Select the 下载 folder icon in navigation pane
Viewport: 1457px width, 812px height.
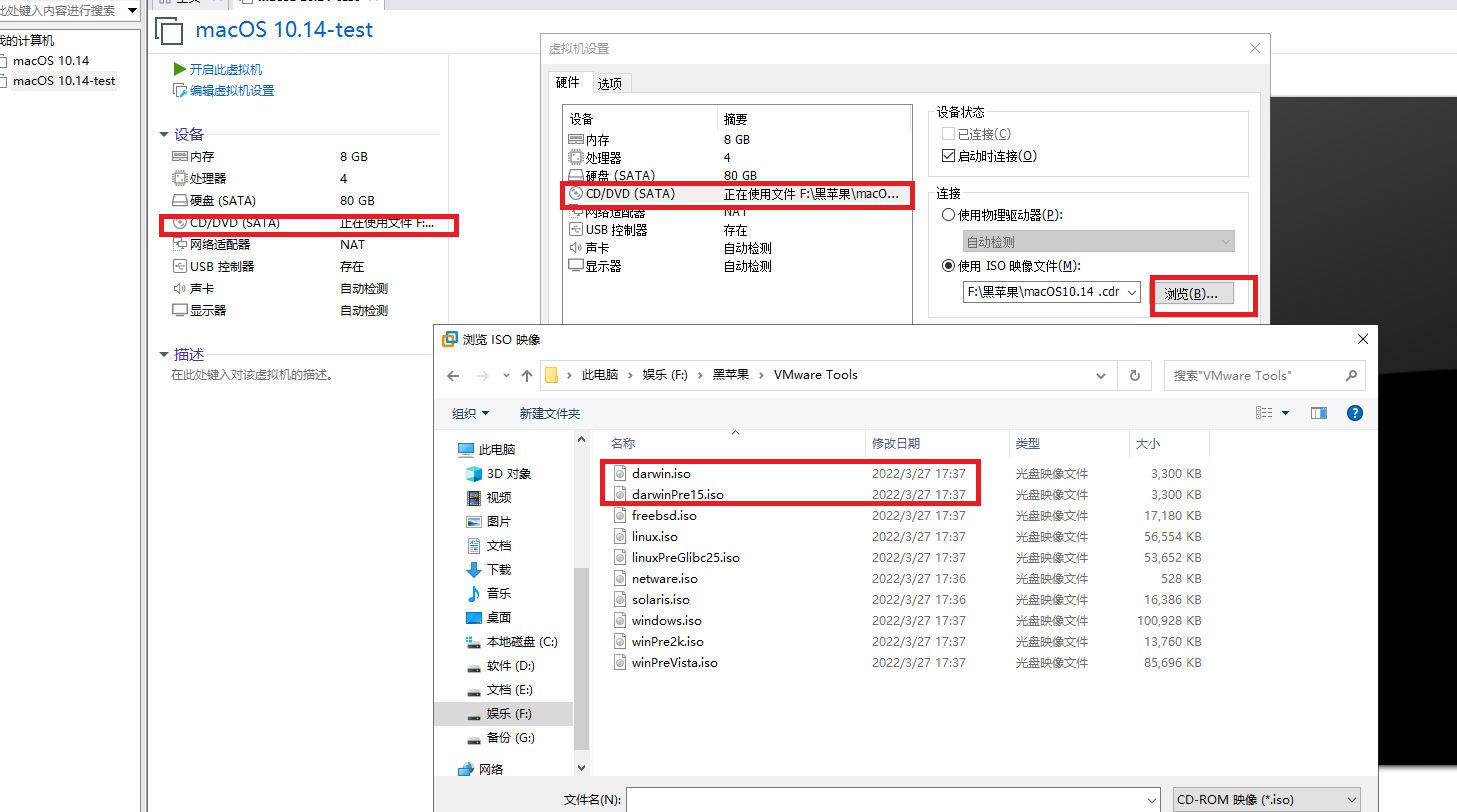coord(474,569)
